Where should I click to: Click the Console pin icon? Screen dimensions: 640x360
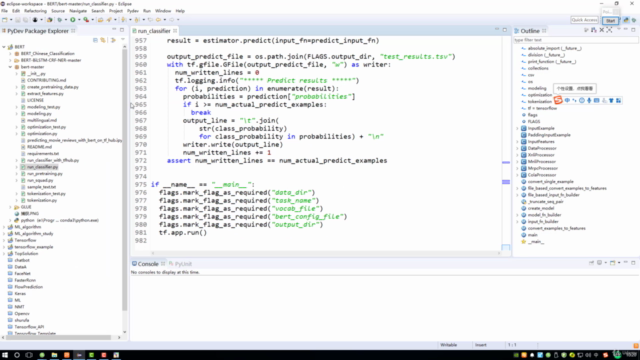(591, 263)
